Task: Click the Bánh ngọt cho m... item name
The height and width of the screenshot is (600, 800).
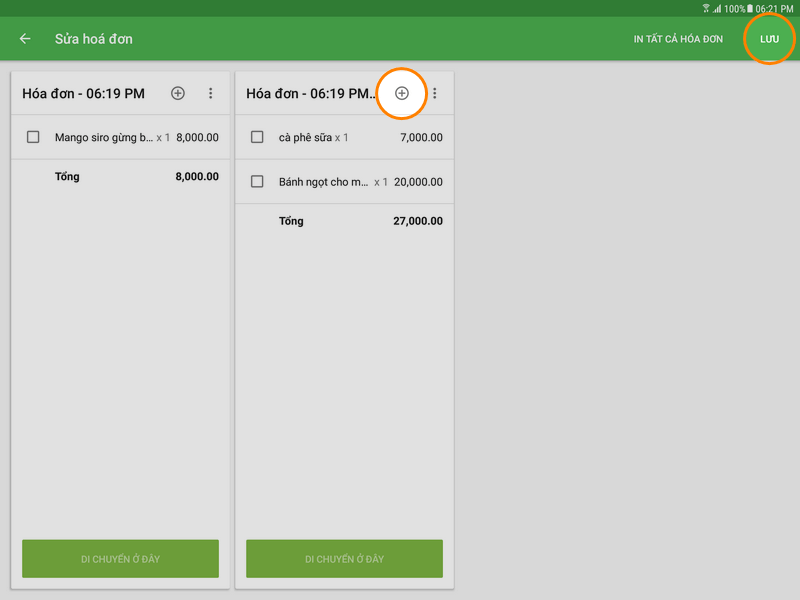Action: [323, 182]
